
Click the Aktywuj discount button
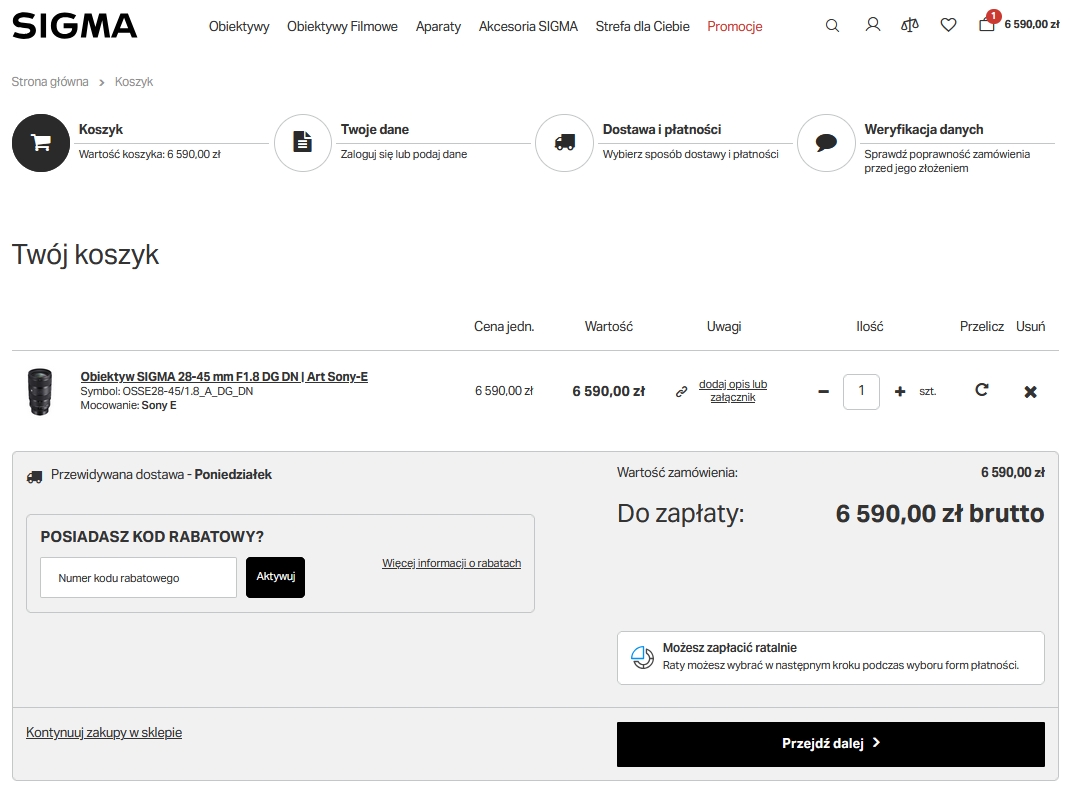(x=275, y=577)
